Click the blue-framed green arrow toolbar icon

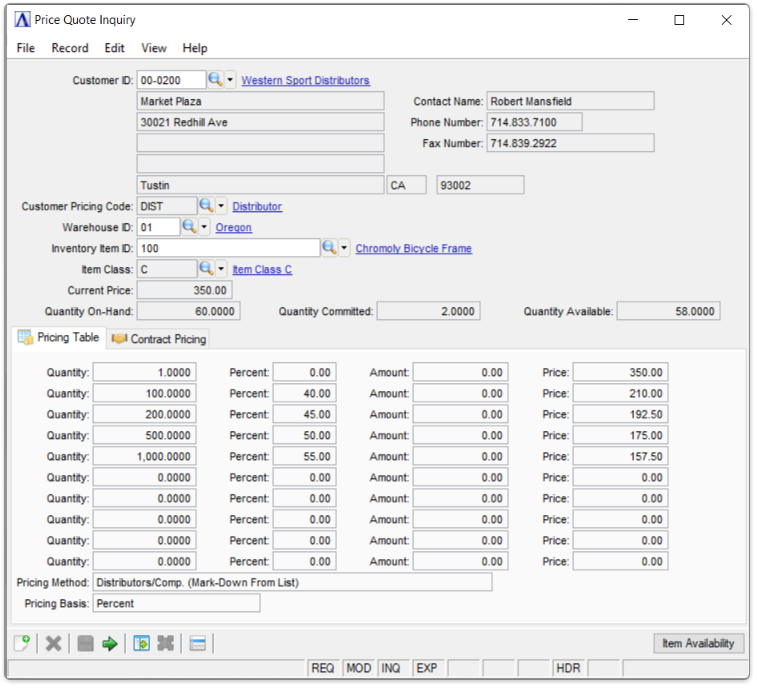point(141,643)
